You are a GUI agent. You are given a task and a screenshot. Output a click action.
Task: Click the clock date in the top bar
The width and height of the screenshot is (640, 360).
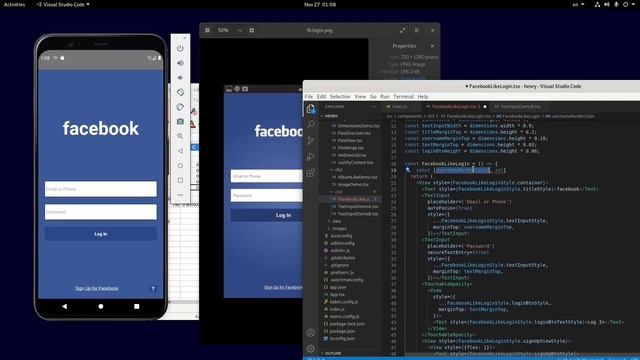click(x=320, y=4)
